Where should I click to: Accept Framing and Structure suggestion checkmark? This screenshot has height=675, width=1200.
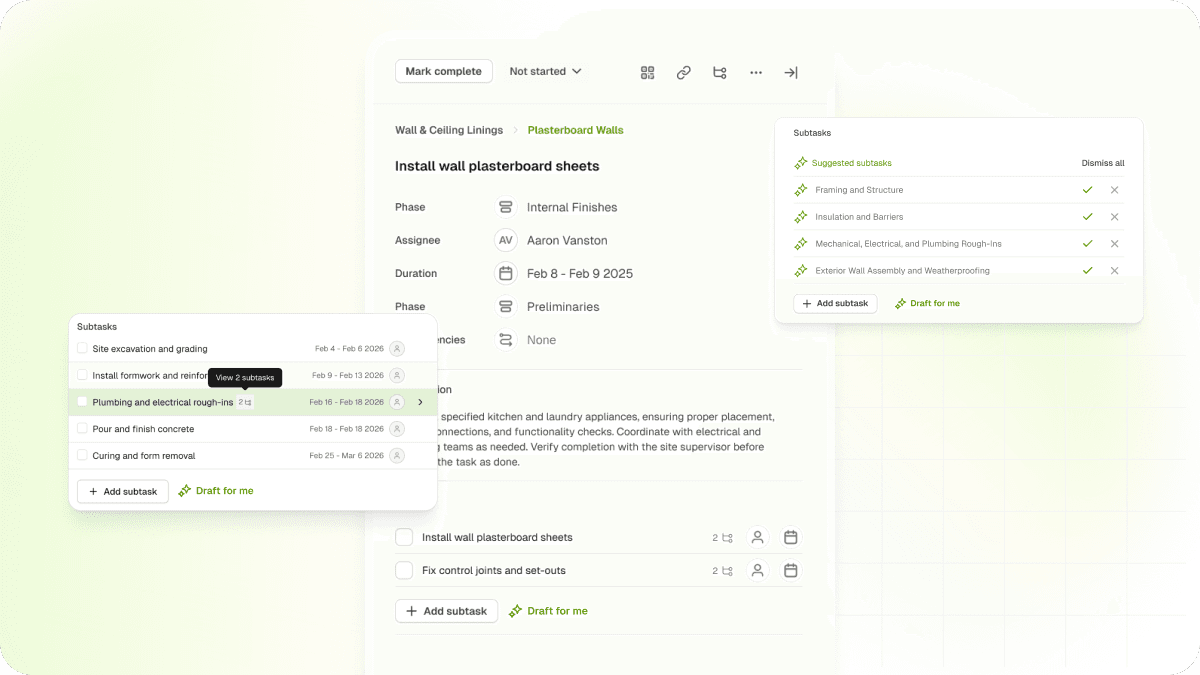pyautogui.click(x=1087, y=190)
